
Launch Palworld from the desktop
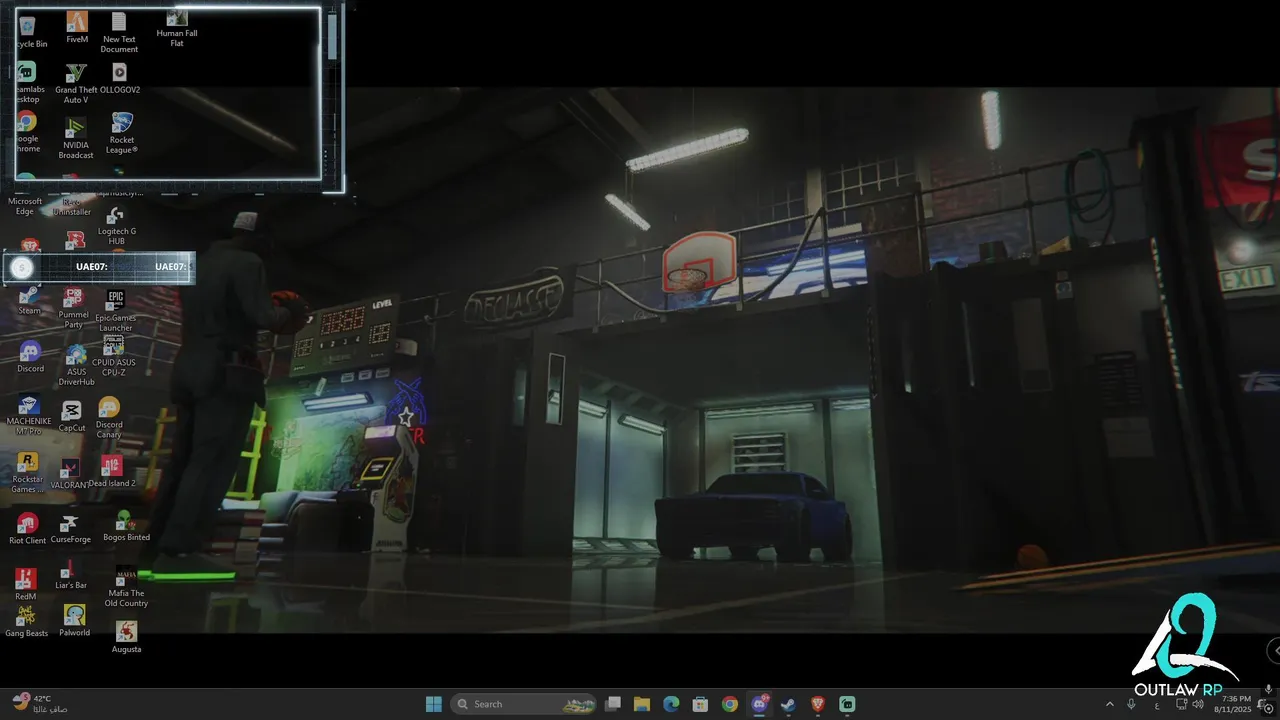(x=74, y=621)
